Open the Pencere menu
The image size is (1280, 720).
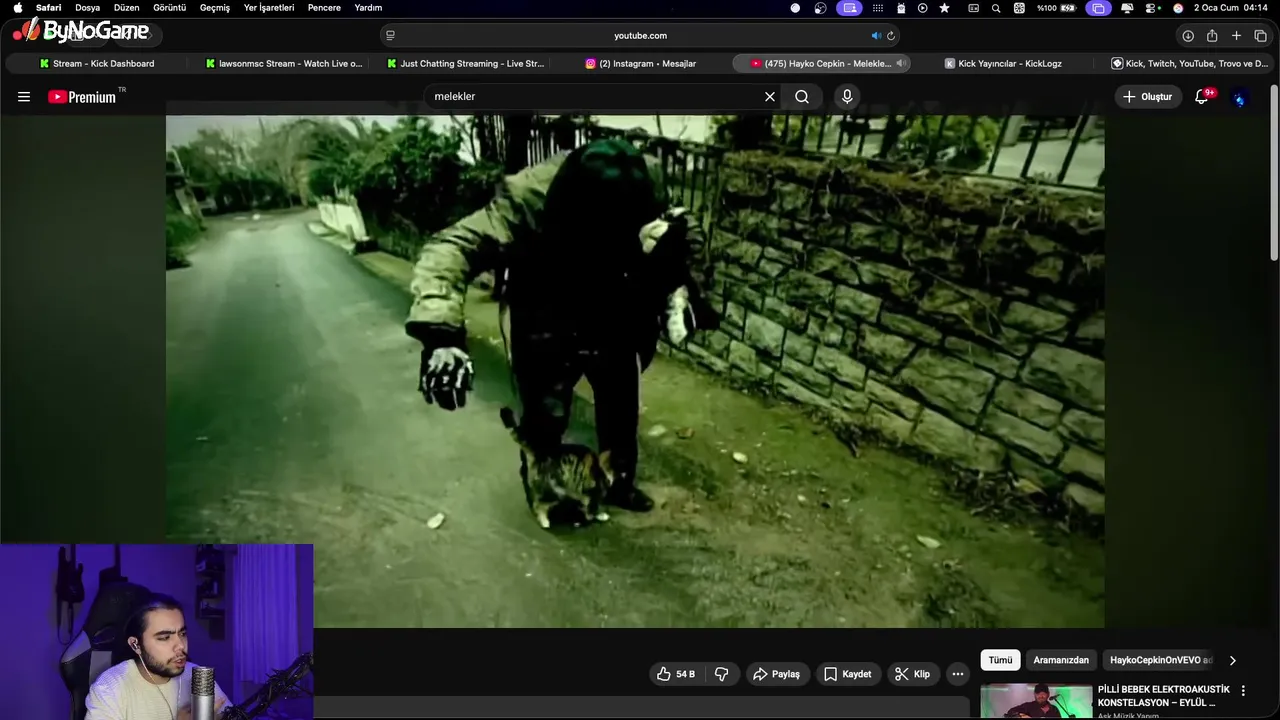click(324, 7)
